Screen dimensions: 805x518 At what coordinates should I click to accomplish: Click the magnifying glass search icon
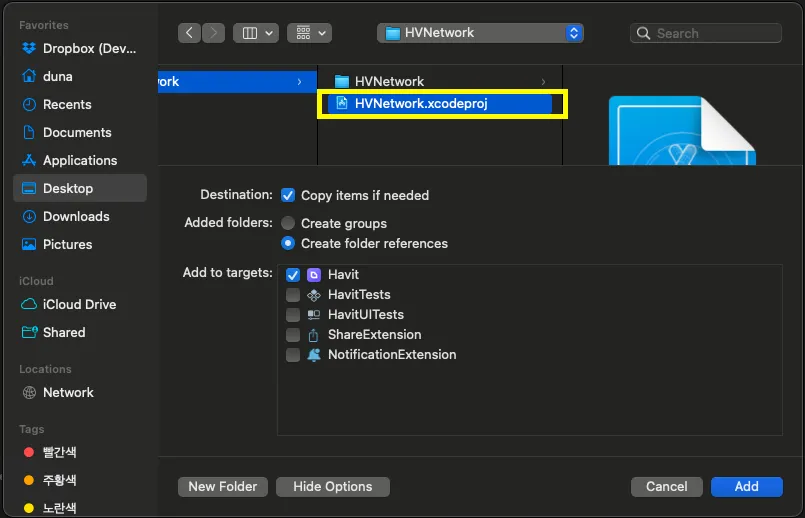pyautogui.click(x=643, y=33)
